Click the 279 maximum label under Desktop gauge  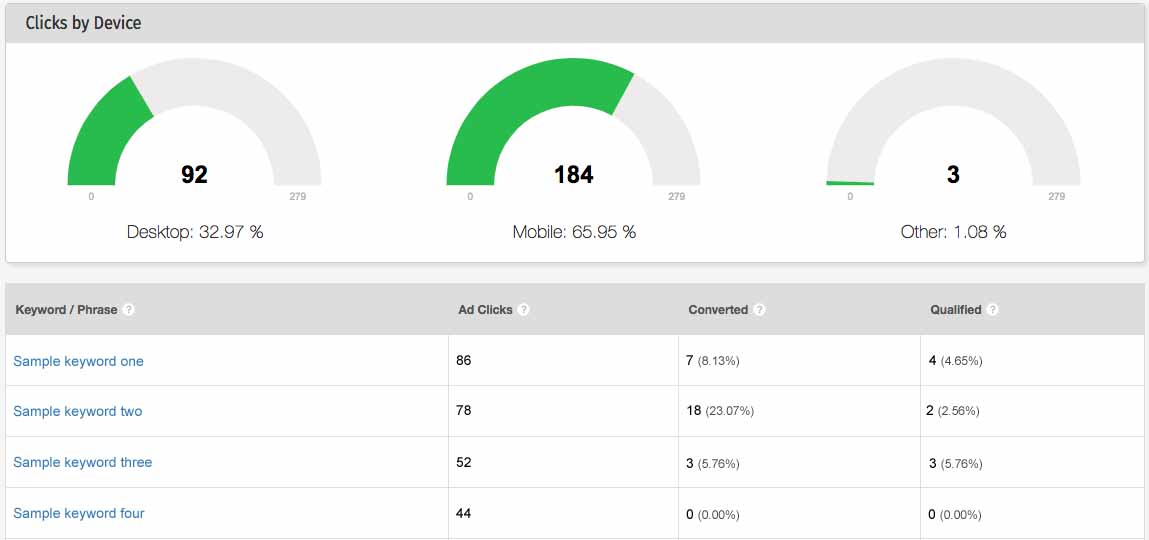[x=298, y=196]
